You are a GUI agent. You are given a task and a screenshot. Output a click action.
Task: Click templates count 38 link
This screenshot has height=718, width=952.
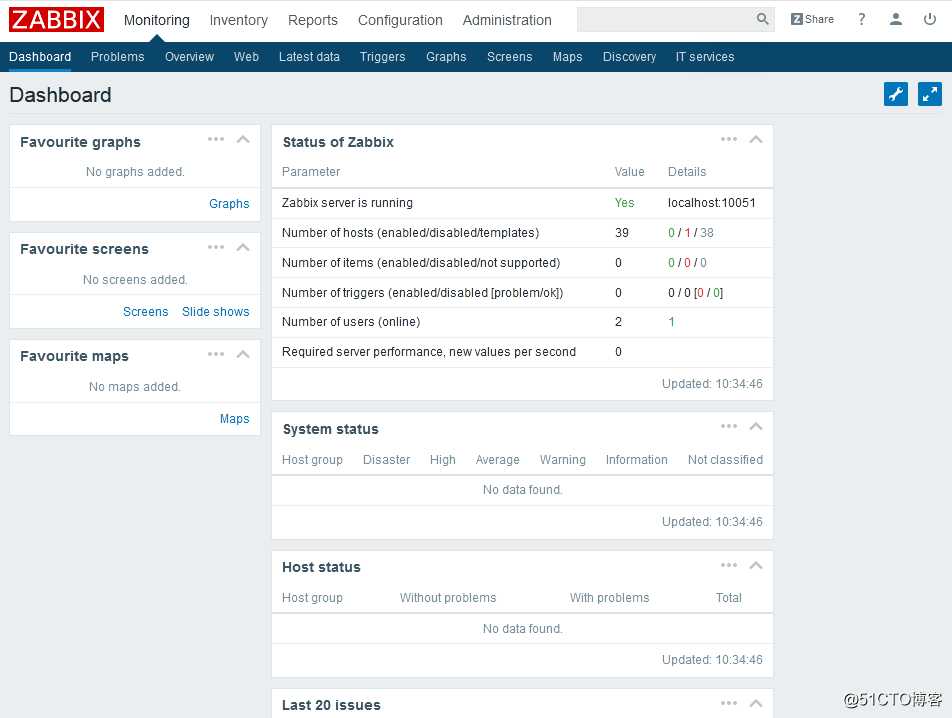click(x=707, y=232)
